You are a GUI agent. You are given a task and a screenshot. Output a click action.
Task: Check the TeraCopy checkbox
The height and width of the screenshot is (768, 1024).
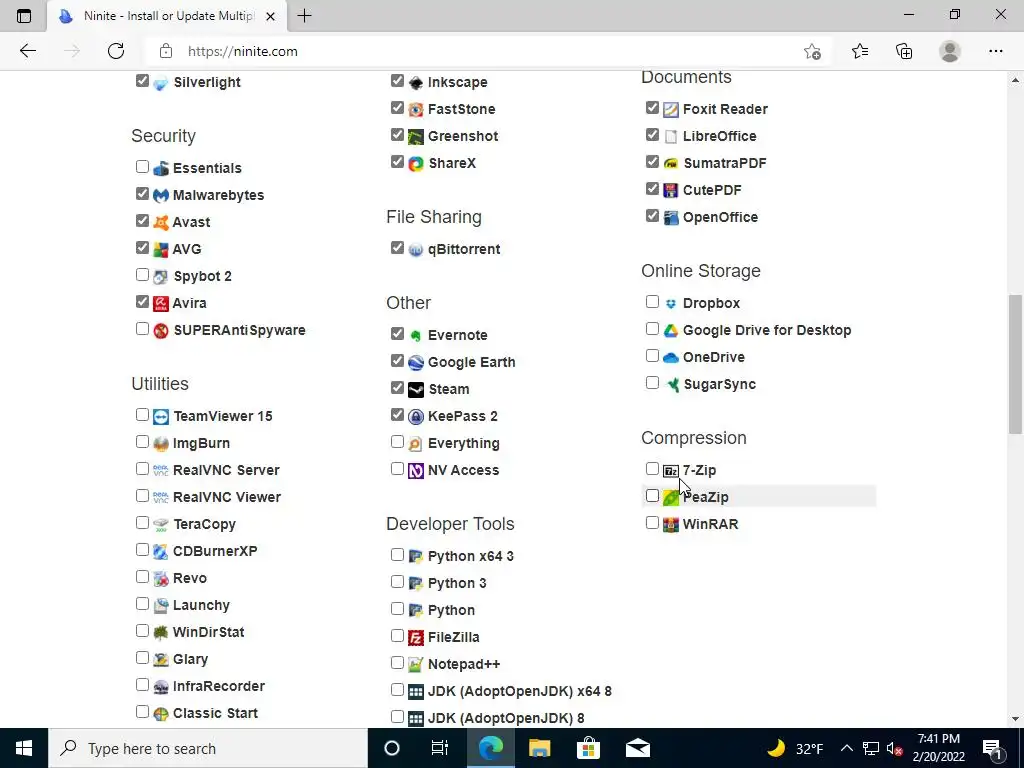142,522
